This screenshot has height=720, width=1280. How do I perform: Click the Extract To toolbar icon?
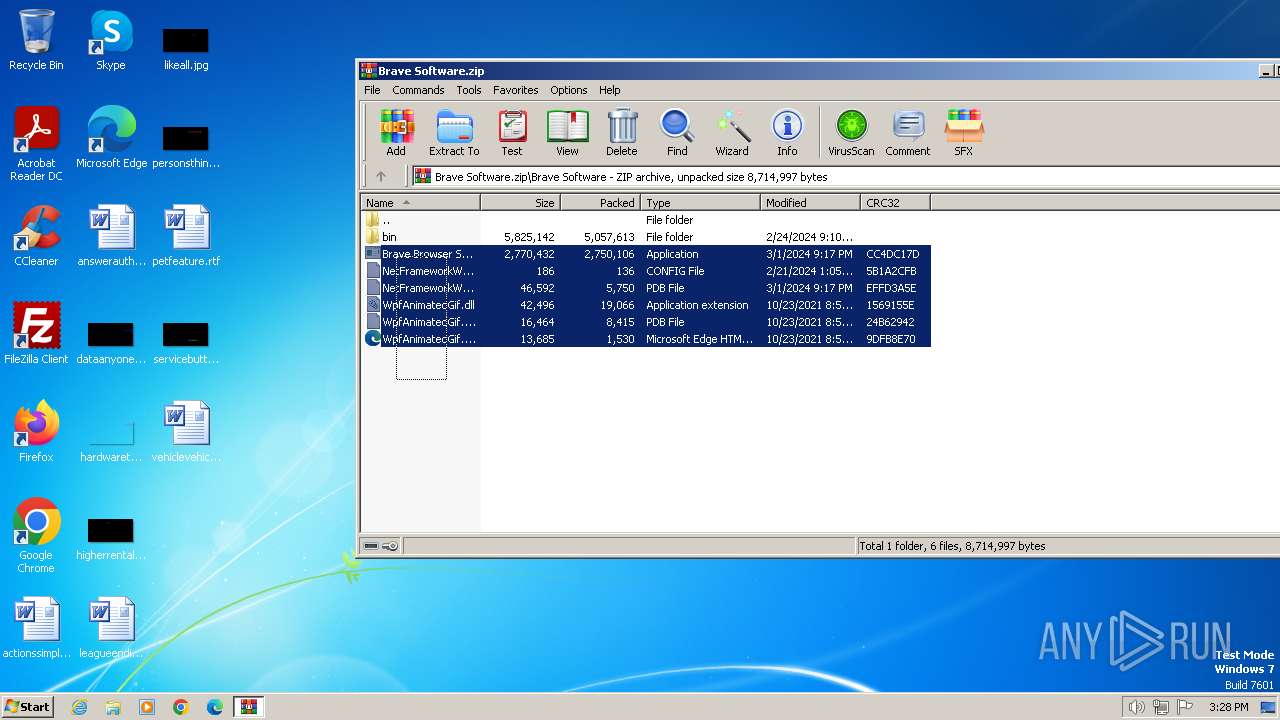pyautogui.click(x=454, y=132)
